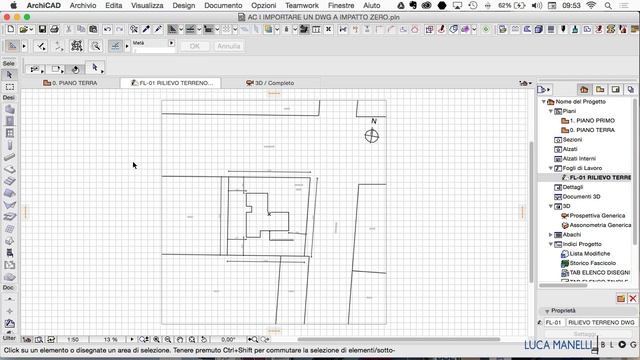Expand the Abachi tree node
Screen dimensions: 640x360
(x=550, y=235)
